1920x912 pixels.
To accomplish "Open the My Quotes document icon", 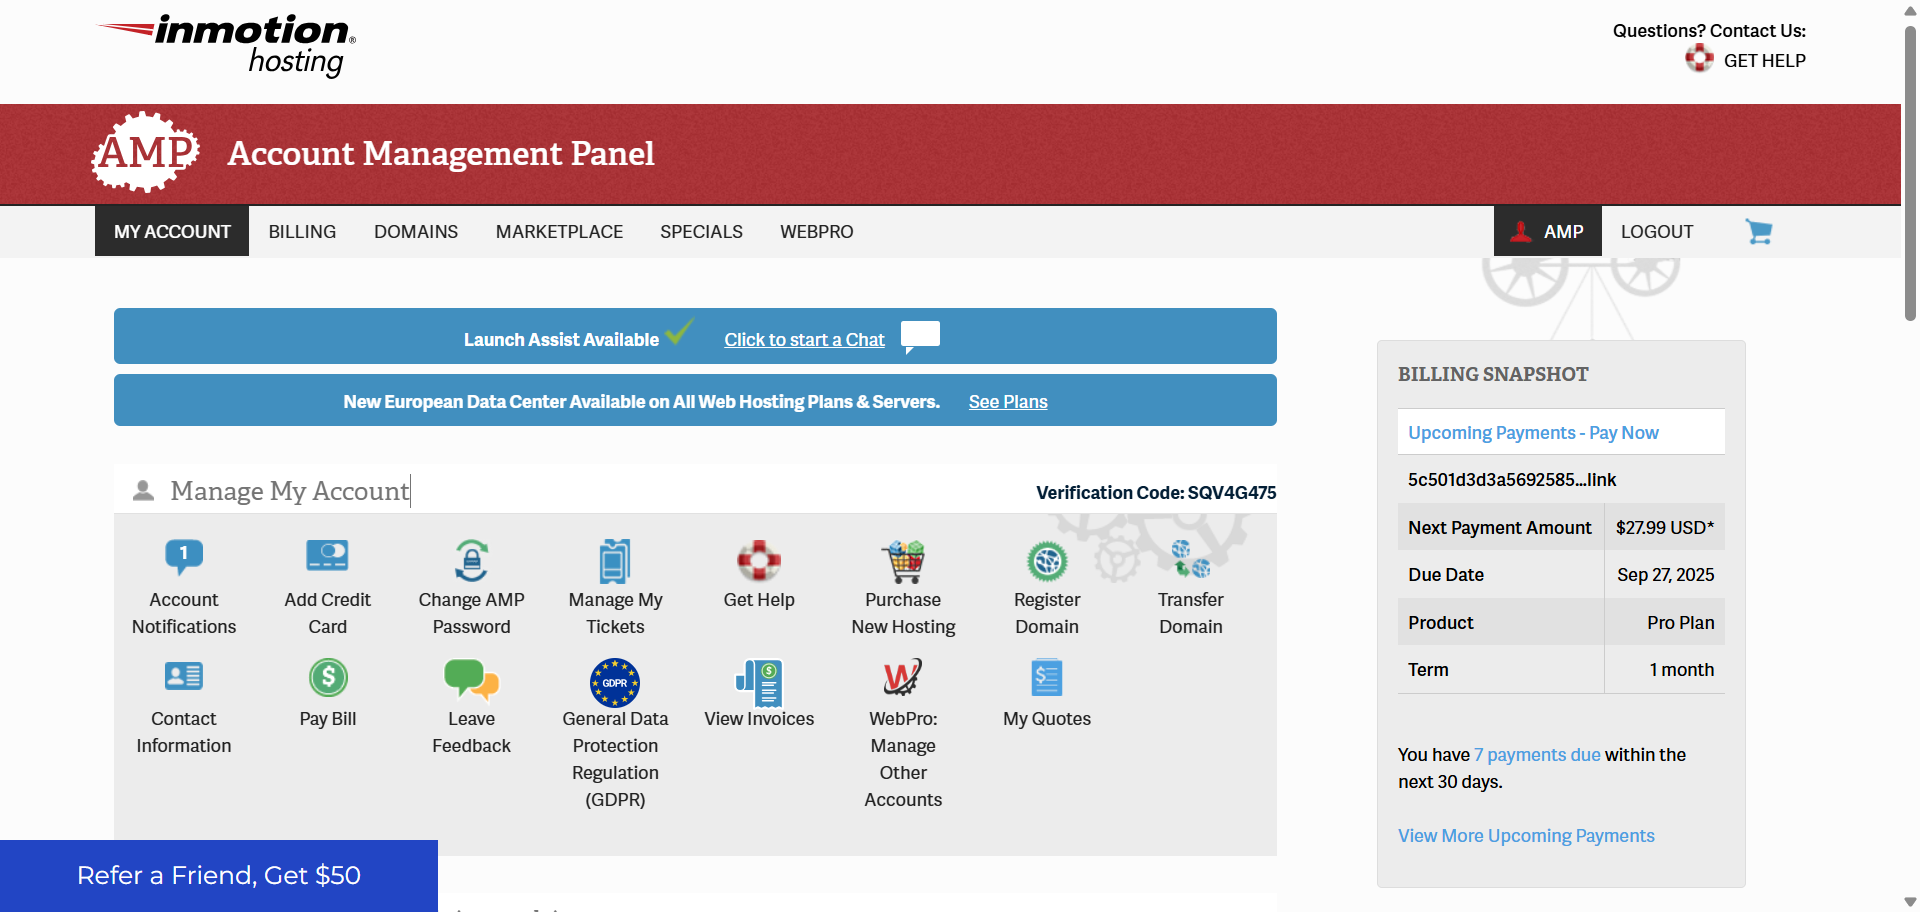I will [x=1047, y=678].
